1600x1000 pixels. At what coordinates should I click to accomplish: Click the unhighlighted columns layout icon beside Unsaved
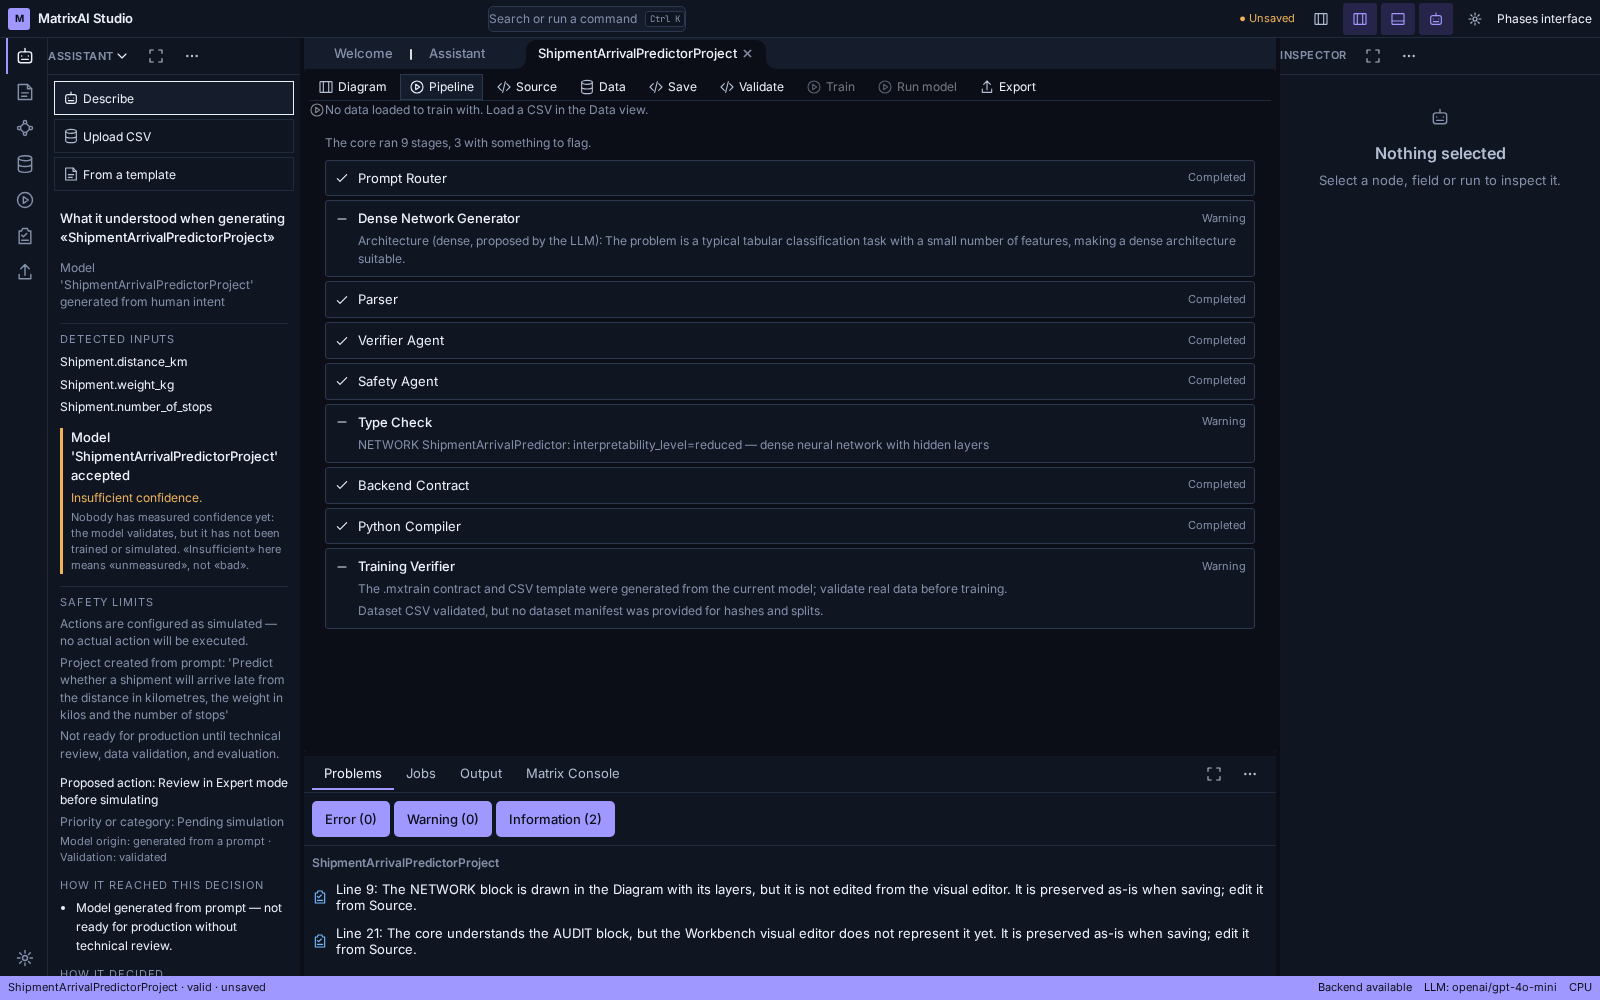point(1321,19)
